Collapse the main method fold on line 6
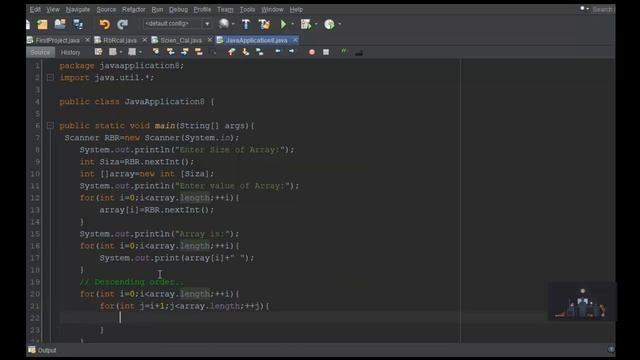 click(x=50, y=126)
